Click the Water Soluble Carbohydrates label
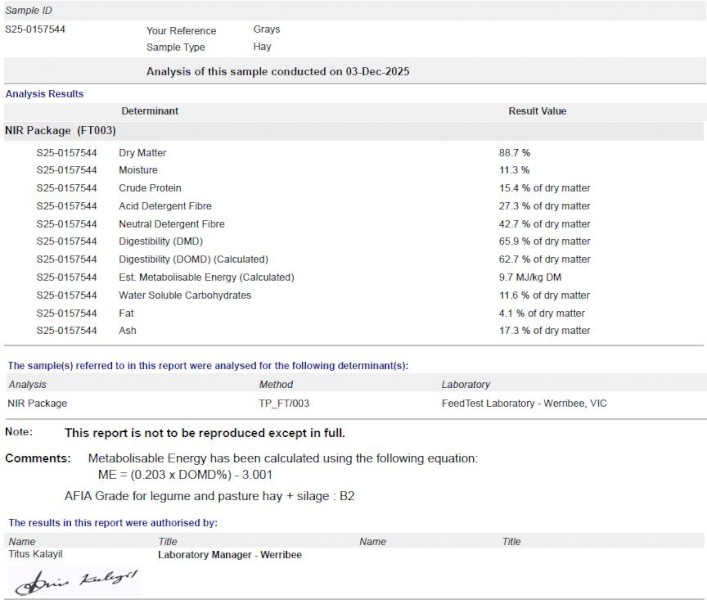 [x=184, y=296]
